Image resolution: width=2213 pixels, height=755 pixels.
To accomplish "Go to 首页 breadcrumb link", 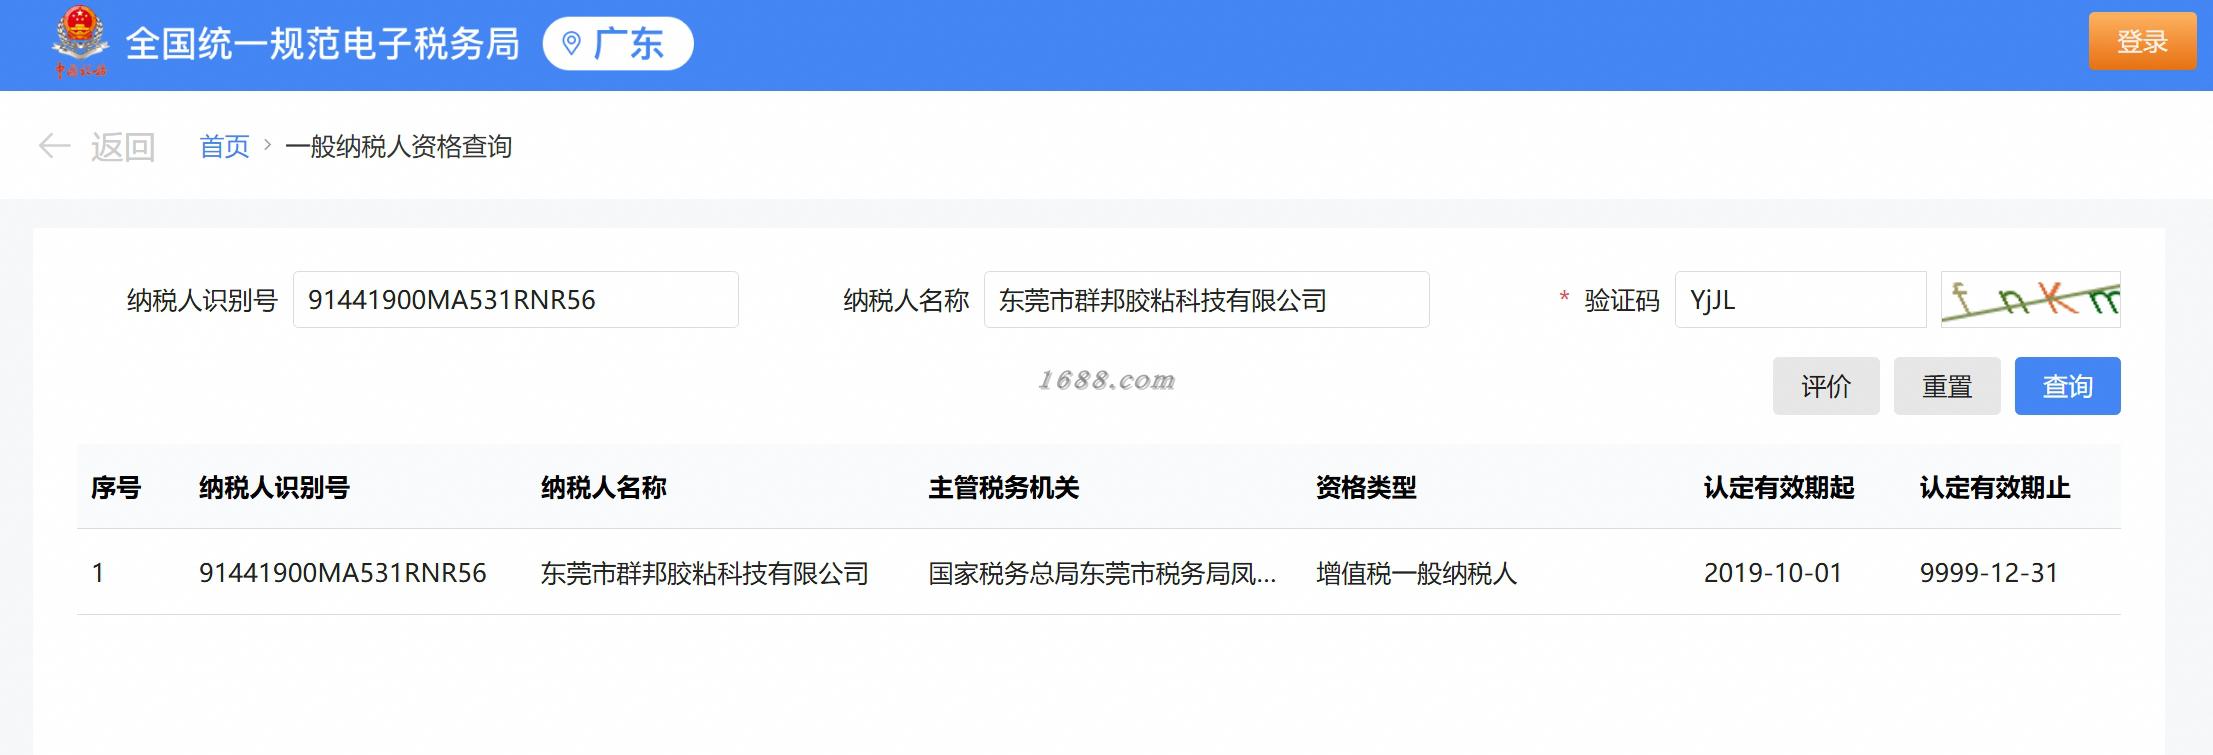I will tap(224, 147).
